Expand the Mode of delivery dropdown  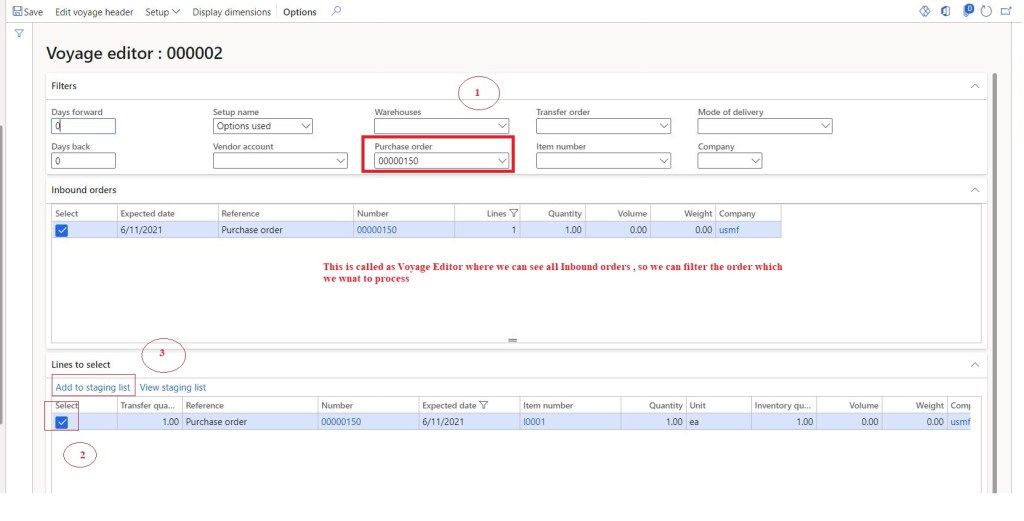[x=824, y=127]
